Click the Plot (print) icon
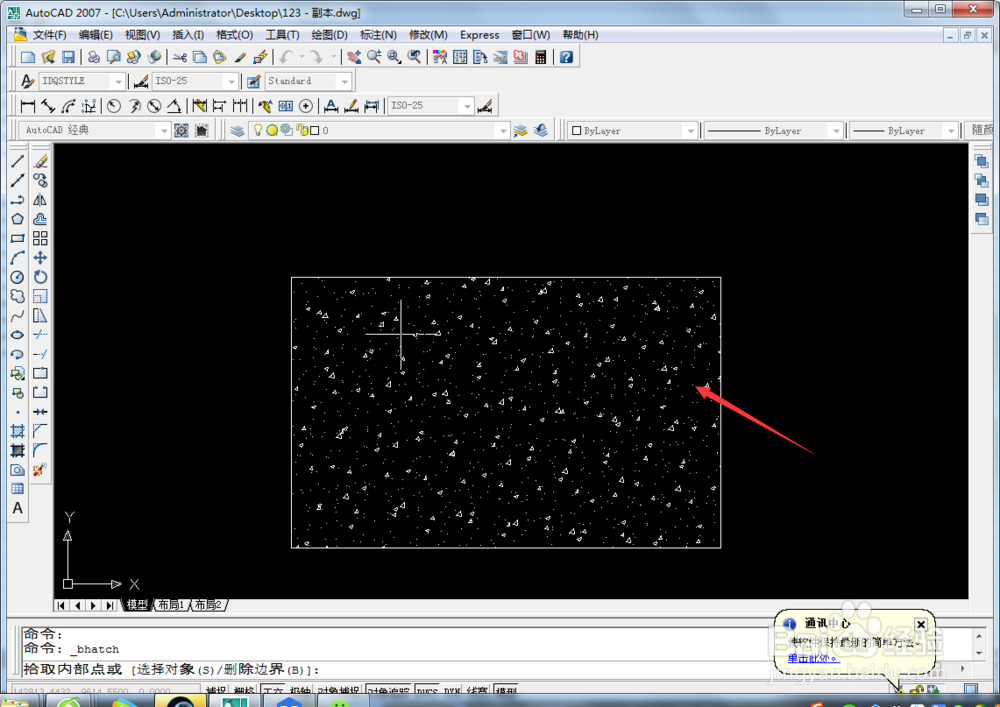 94,57
